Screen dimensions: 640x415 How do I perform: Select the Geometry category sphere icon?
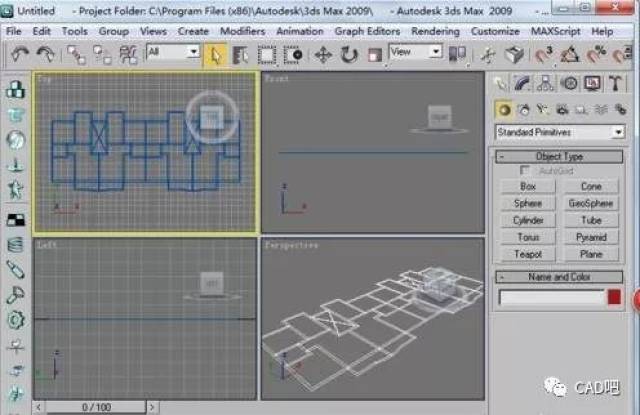tap(504, 110)
